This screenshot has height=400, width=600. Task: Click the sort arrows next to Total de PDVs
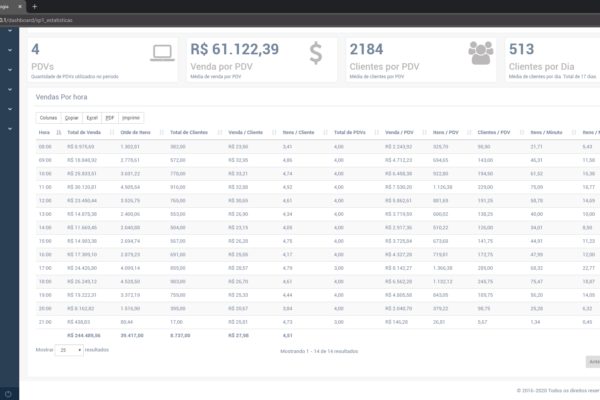pyautogui.click(x=377, y=132)
